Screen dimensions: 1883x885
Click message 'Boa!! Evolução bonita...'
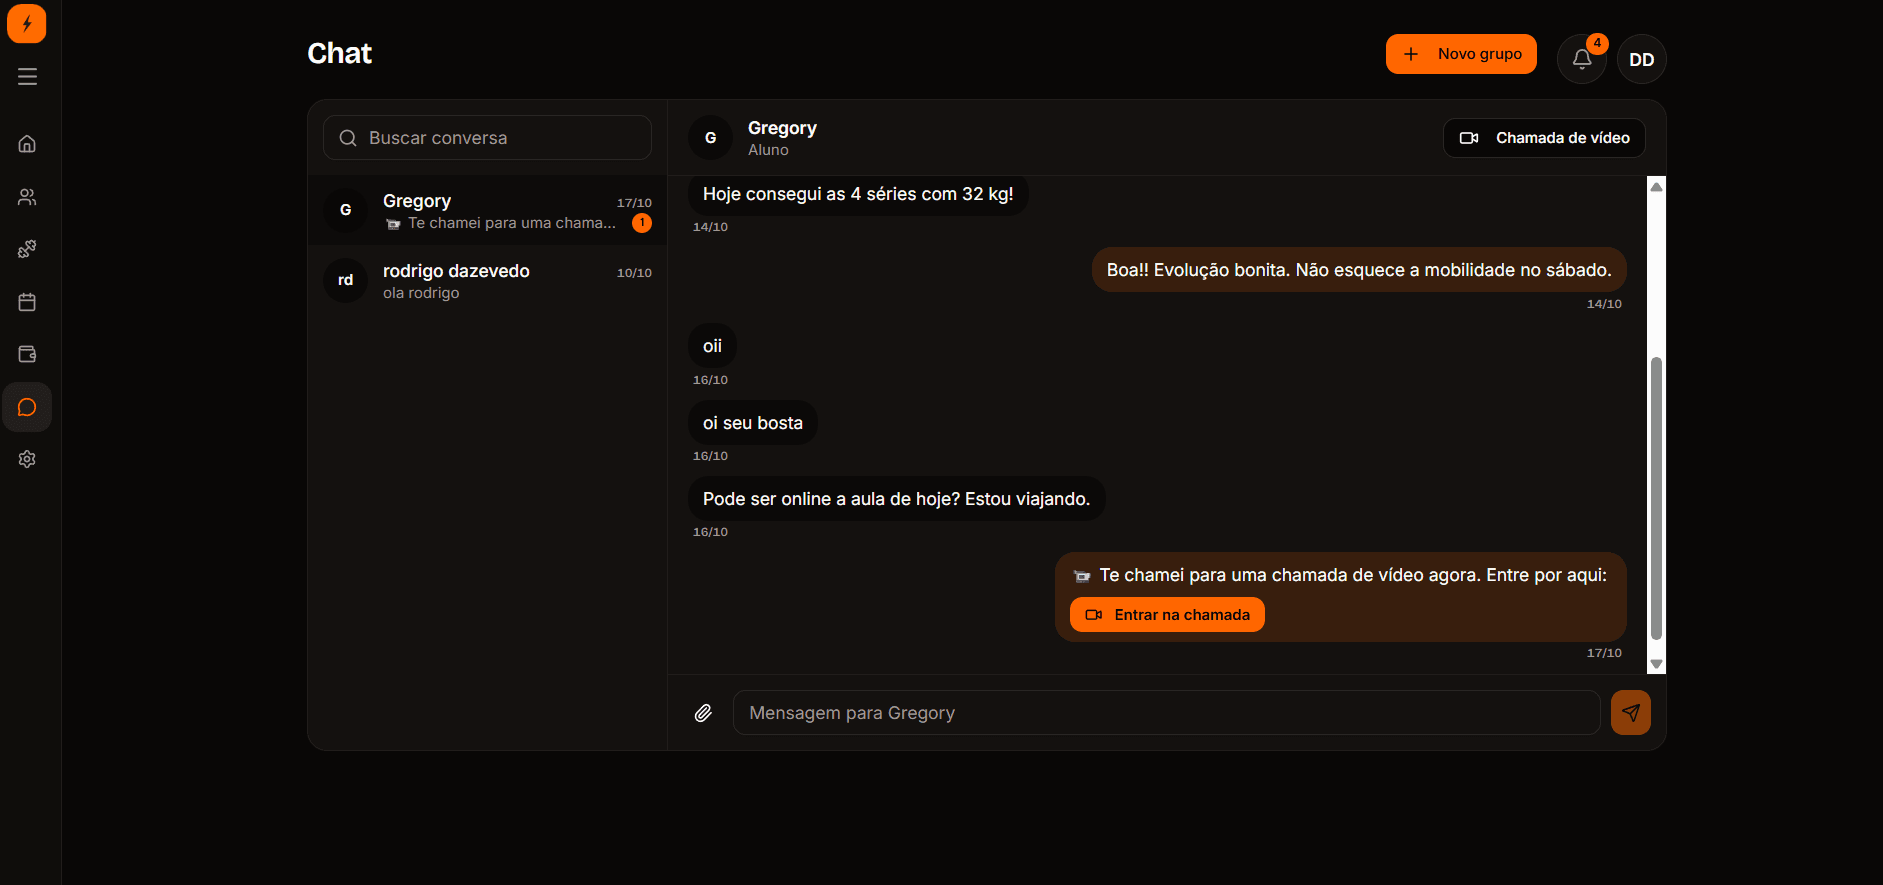(1359, 270)
